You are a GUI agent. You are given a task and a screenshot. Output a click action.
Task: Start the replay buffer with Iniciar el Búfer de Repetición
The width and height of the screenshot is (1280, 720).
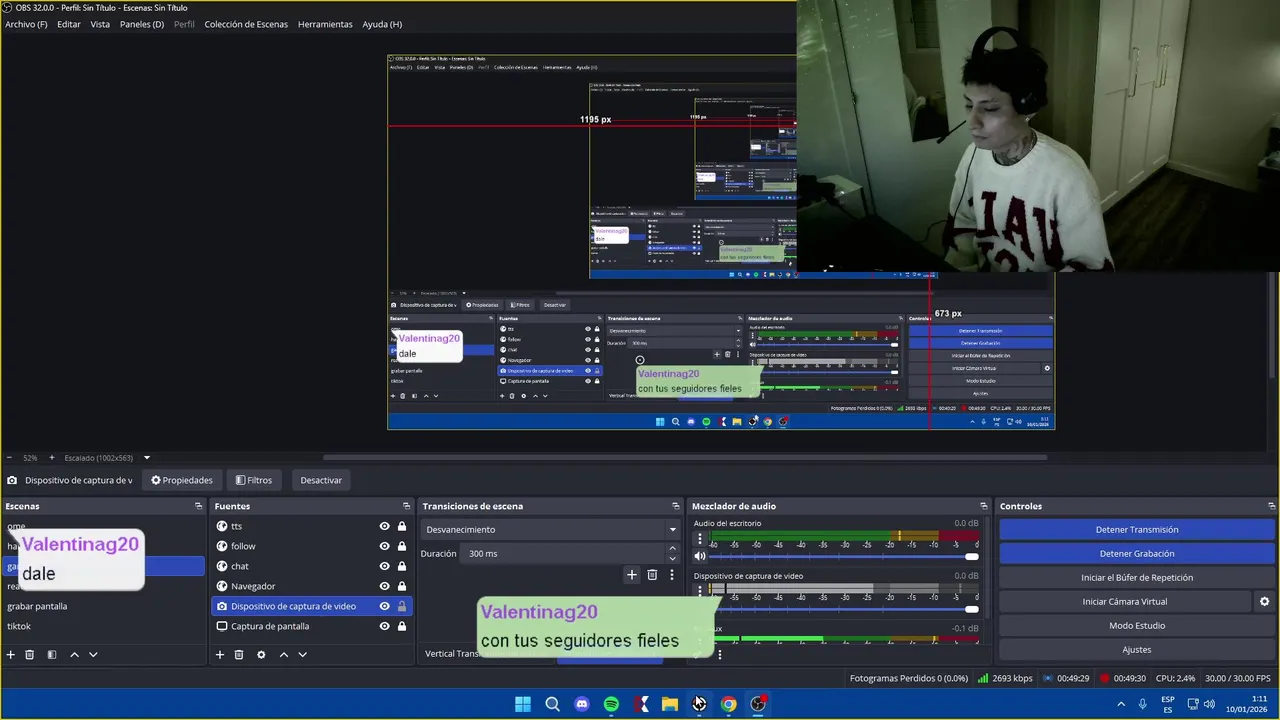(1137, 578)
